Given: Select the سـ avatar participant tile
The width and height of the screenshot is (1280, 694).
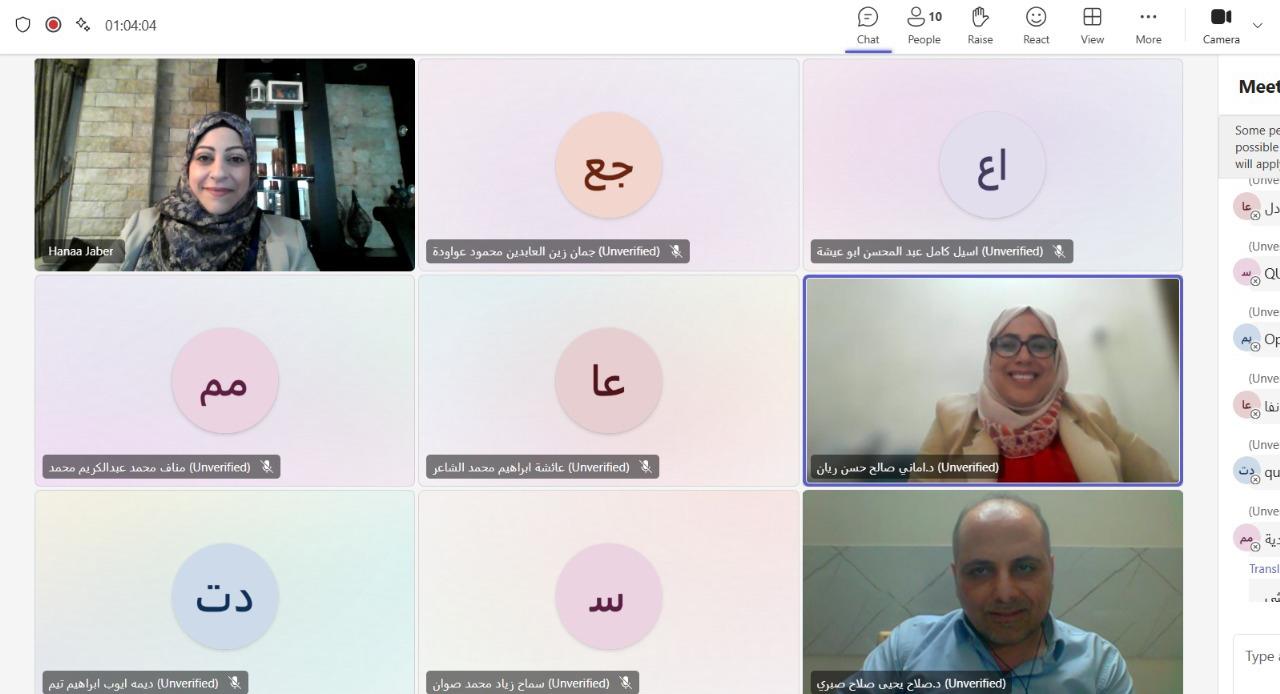Looking at the screenshot, I should 608,592.
